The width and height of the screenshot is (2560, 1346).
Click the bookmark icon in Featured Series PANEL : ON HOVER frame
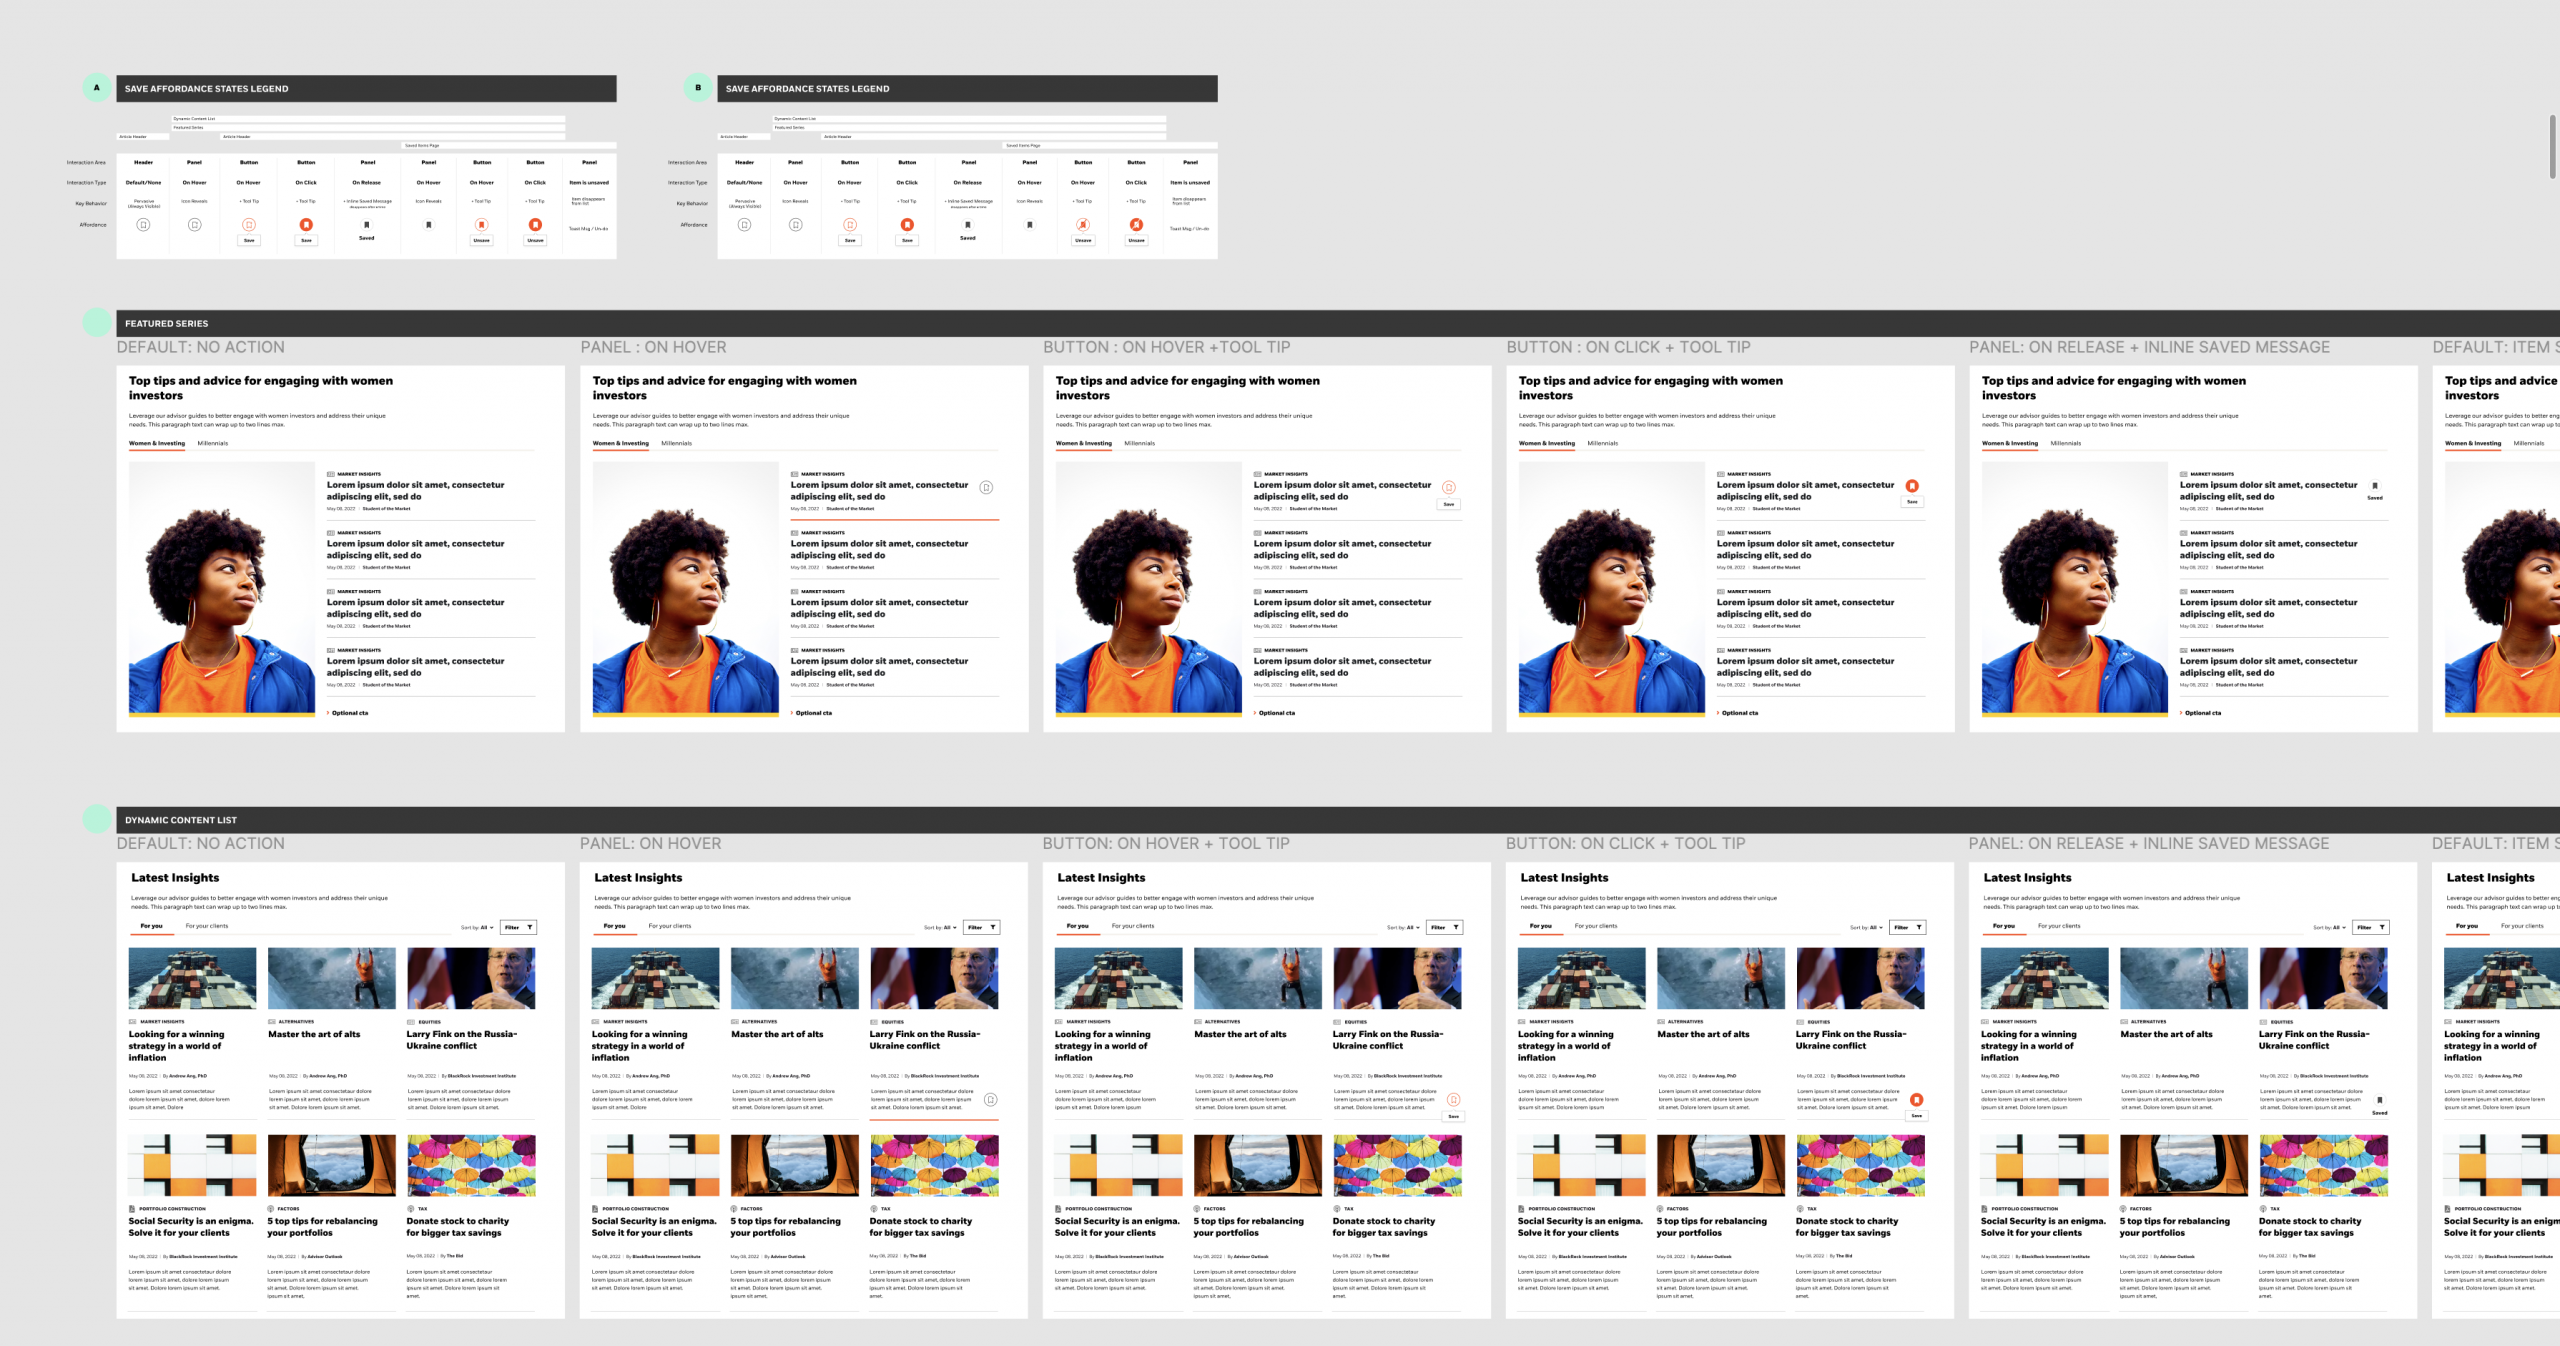986,488
